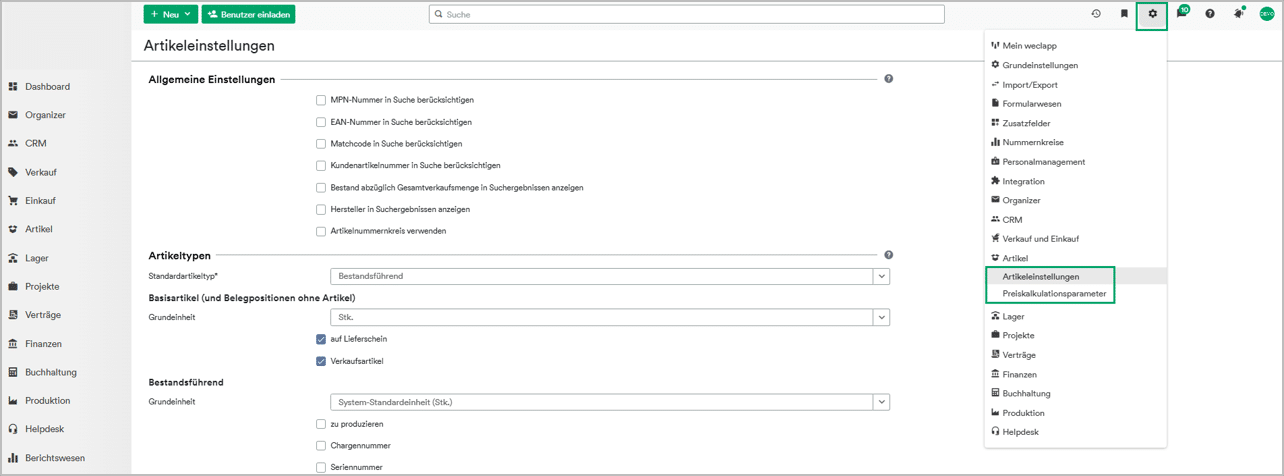
Task: Open the Neu dropdown button
Action: coord(170,14)
